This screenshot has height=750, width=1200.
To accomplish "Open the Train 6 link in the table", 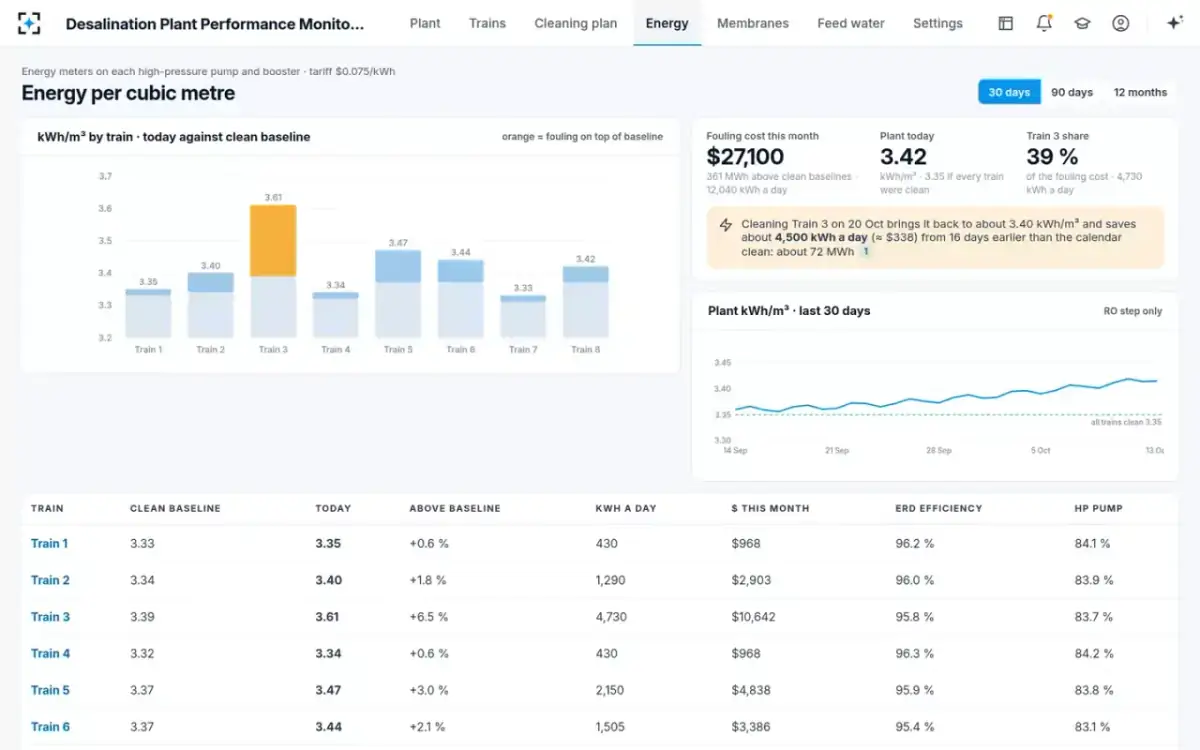I will pyautogui.click(x=50, y=727).
